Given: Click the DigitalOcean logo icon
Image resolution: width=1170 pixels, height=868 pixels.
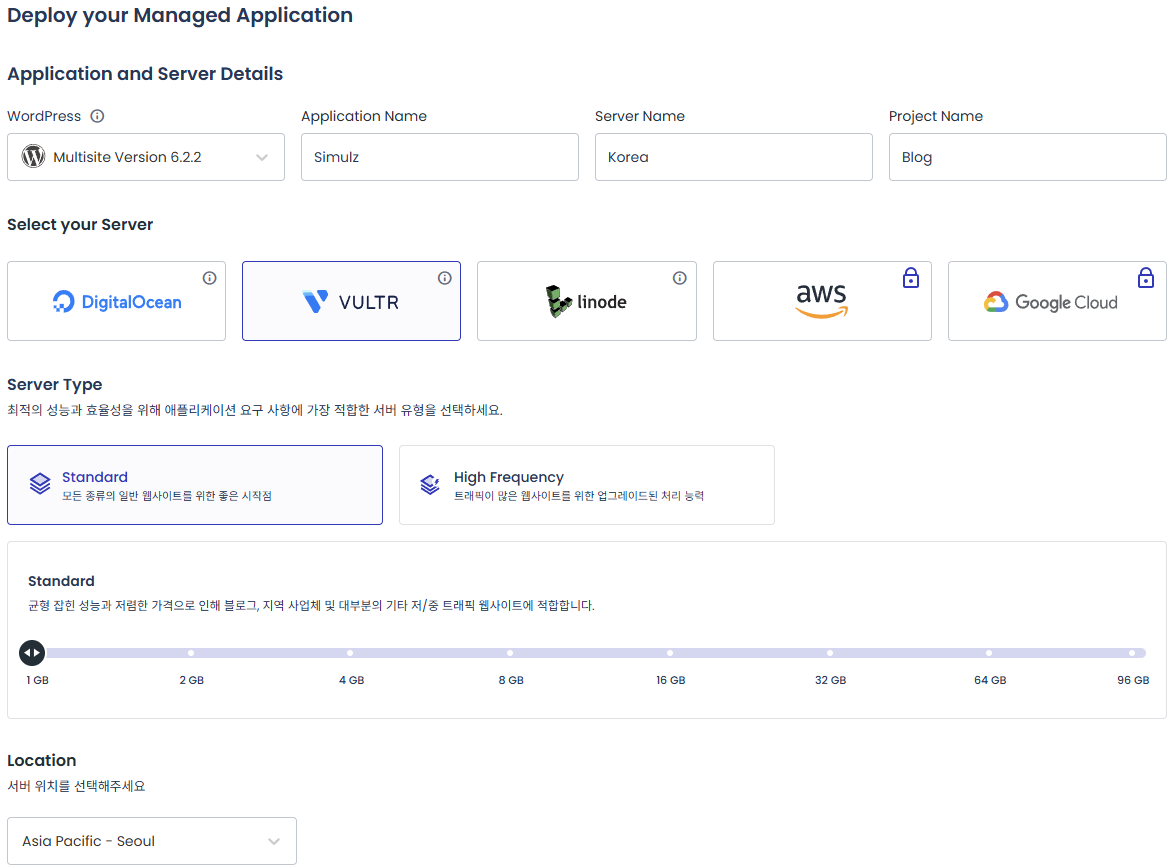Looking at the screenshot, I should coord(63,302).
